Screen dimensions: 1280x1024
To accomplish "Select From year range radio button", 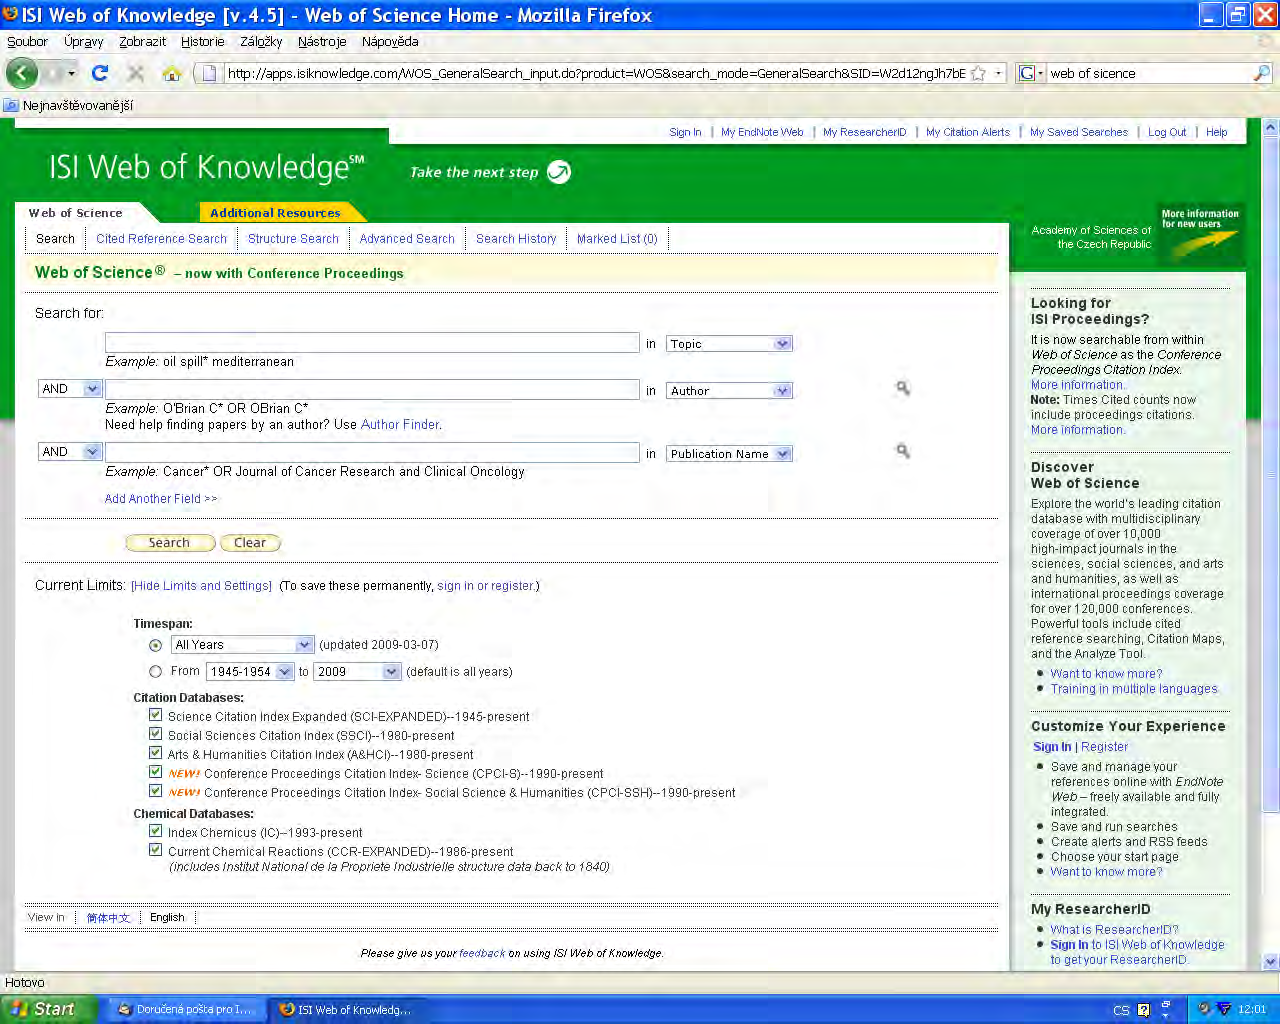I will click(x=155, y=672).
